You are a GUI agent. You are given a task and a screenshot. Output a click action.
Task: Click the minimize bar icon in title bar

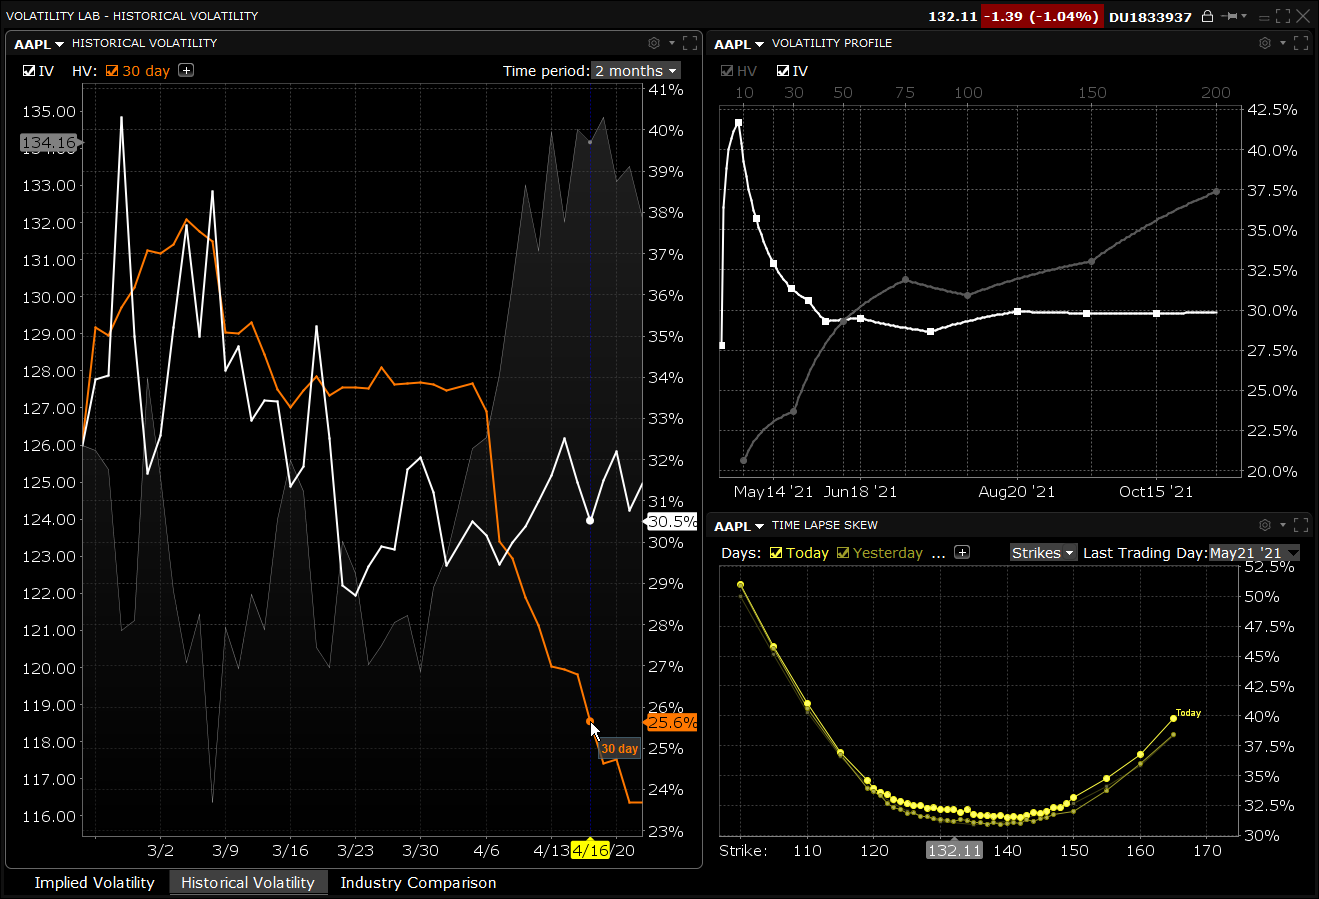[1265, 17]
